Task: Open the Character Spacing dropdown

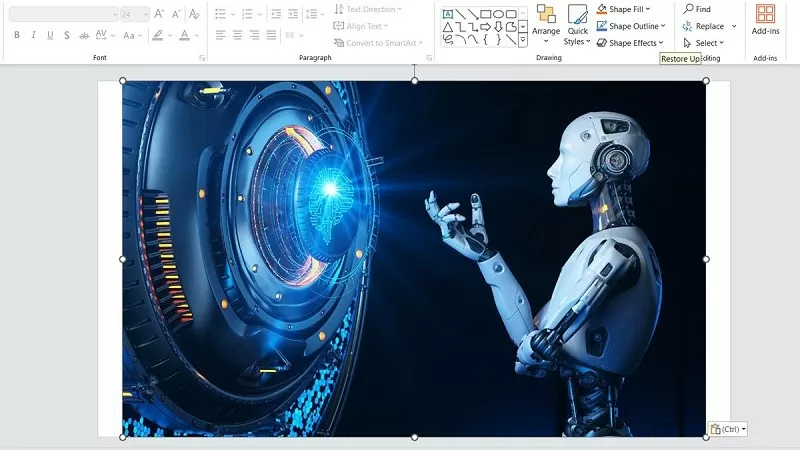Action: 105,35
